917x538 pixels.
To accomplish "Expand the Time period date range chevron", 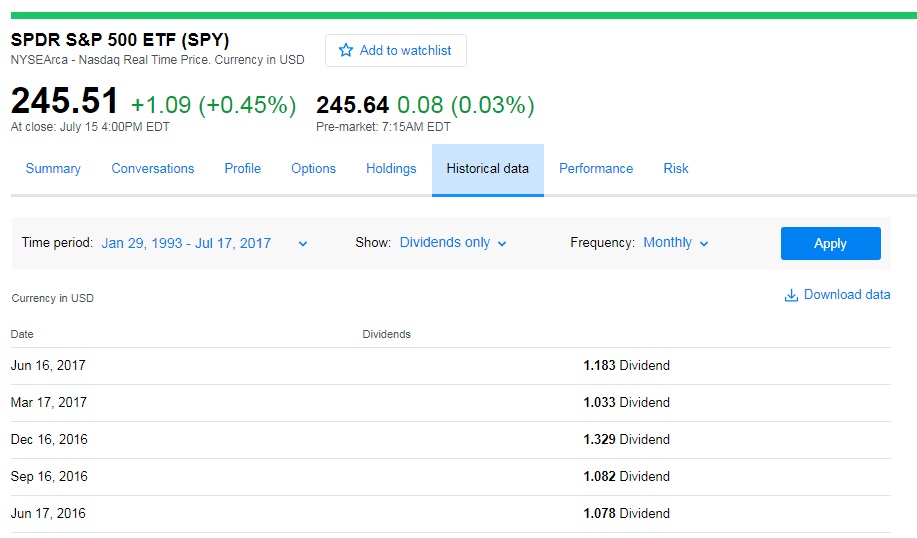I will coord(303,243).
